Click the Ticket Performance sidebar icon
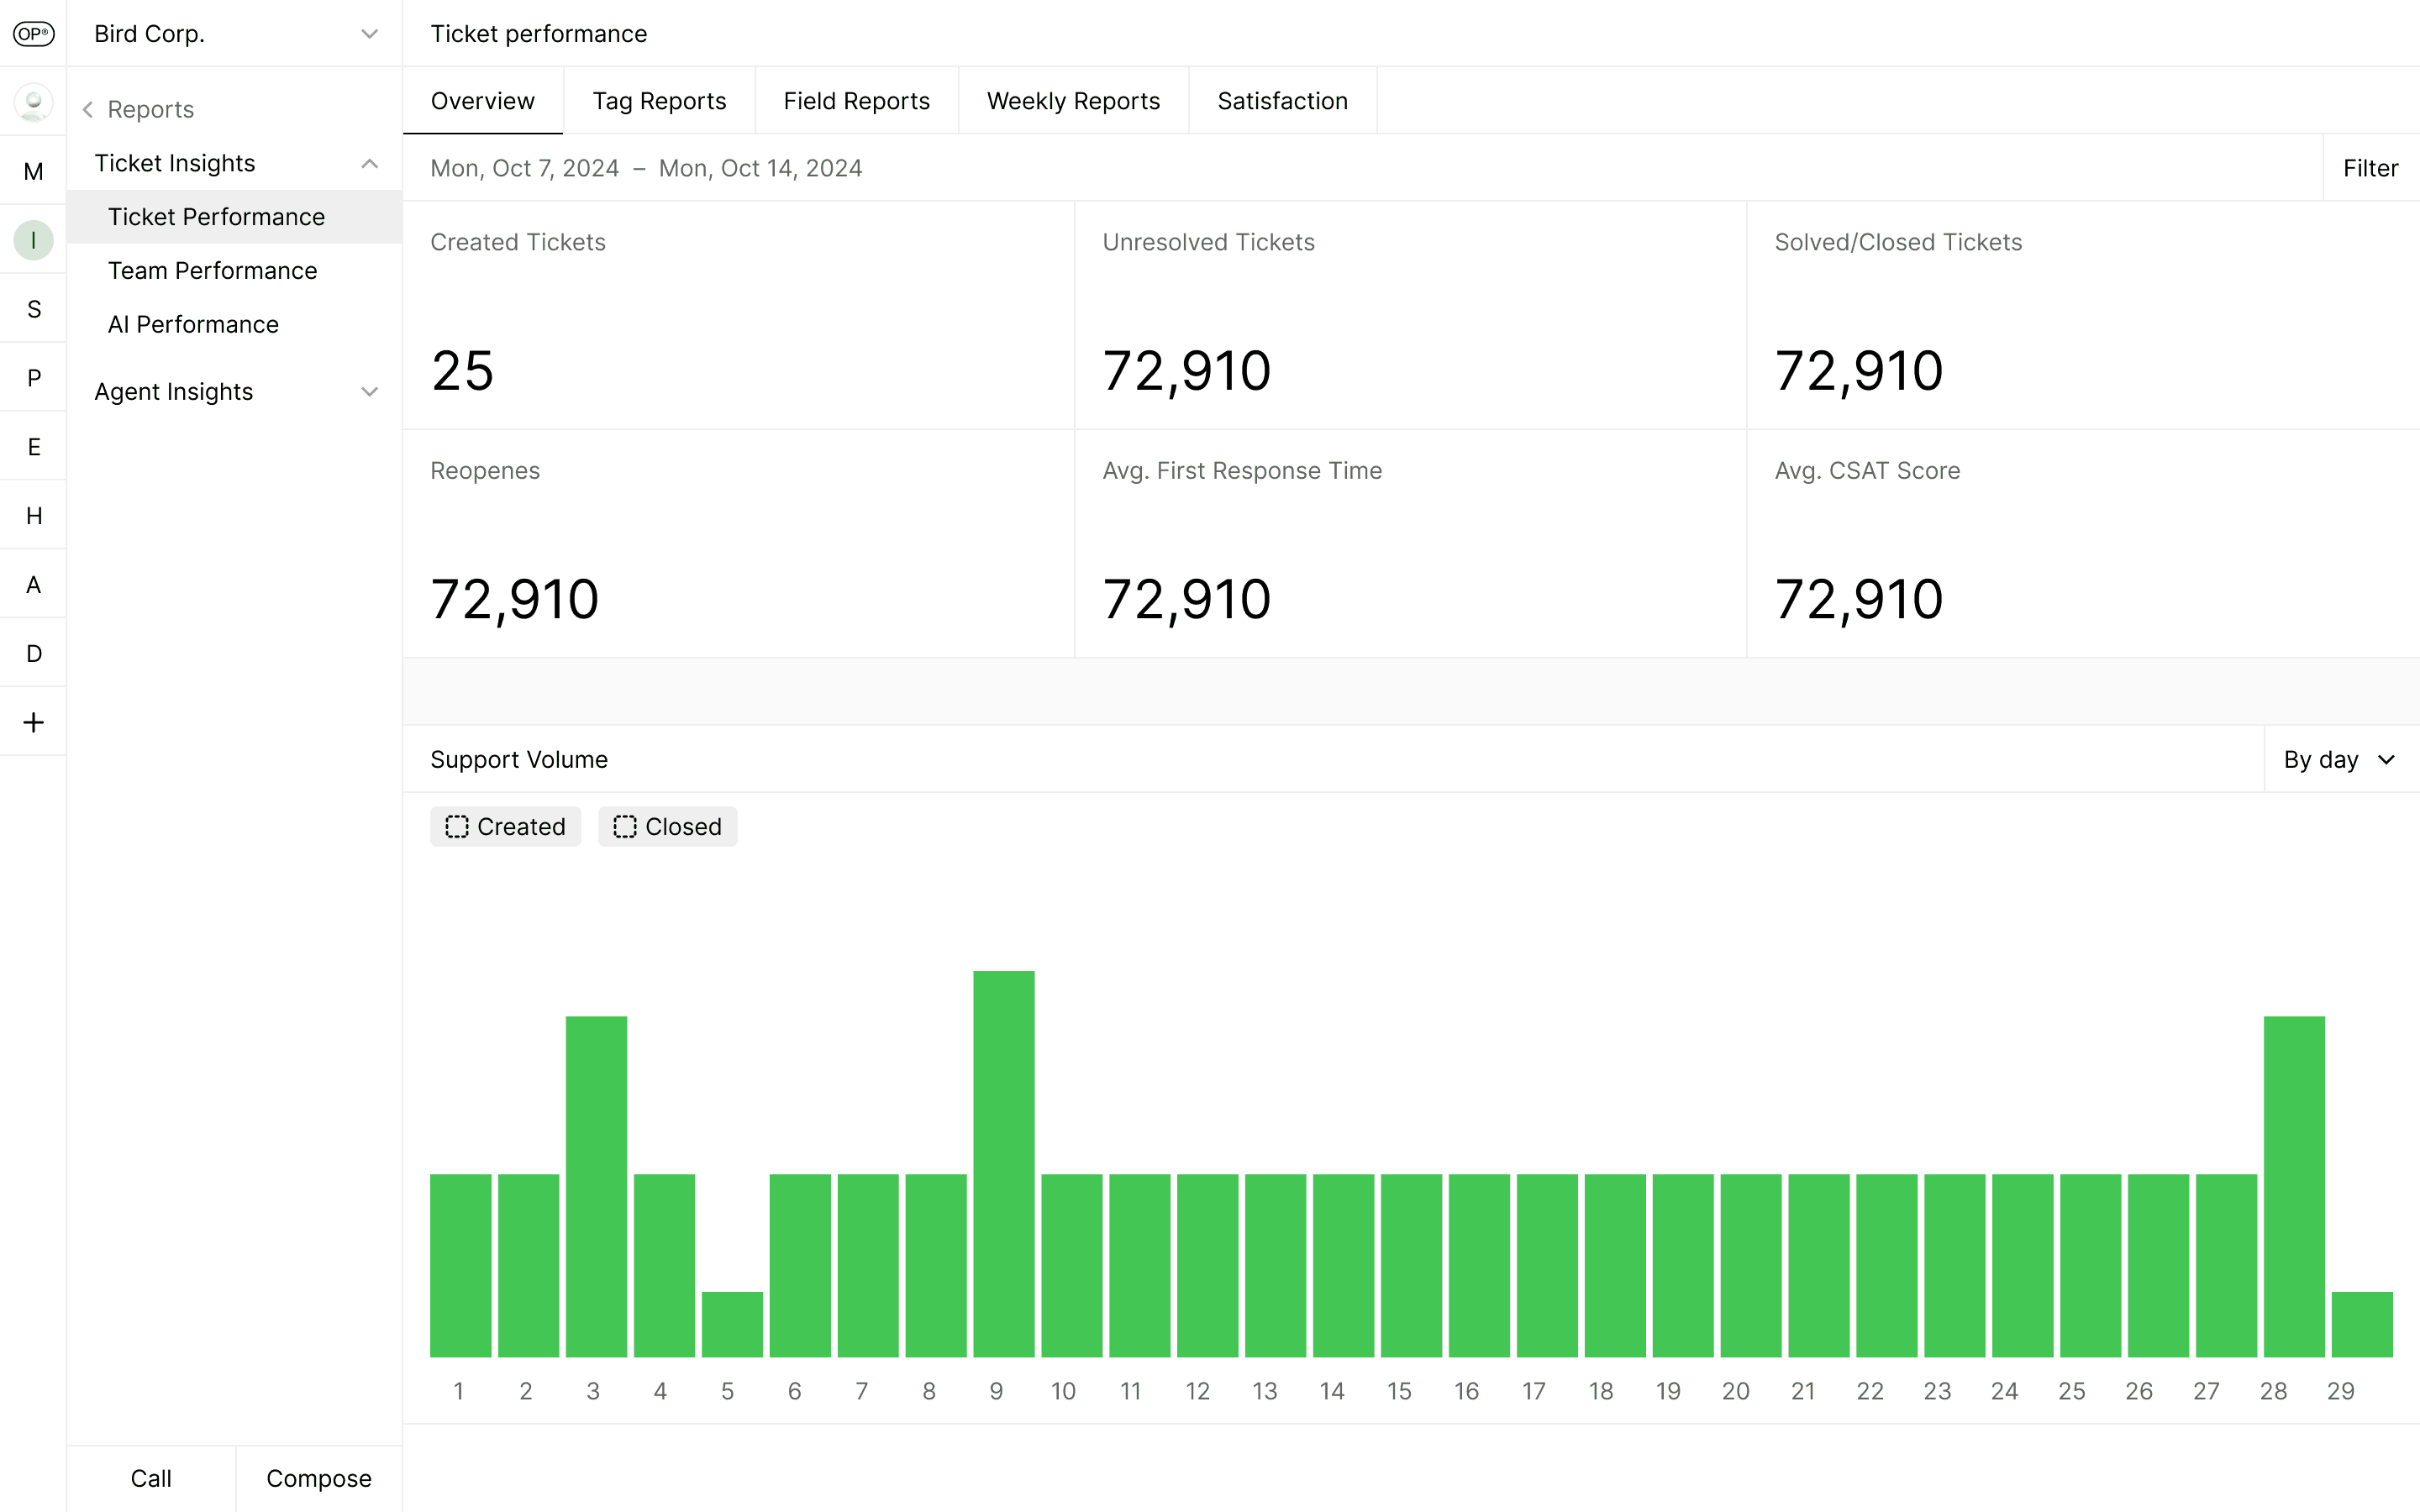2420x1512 pixels. coord(216,216)
